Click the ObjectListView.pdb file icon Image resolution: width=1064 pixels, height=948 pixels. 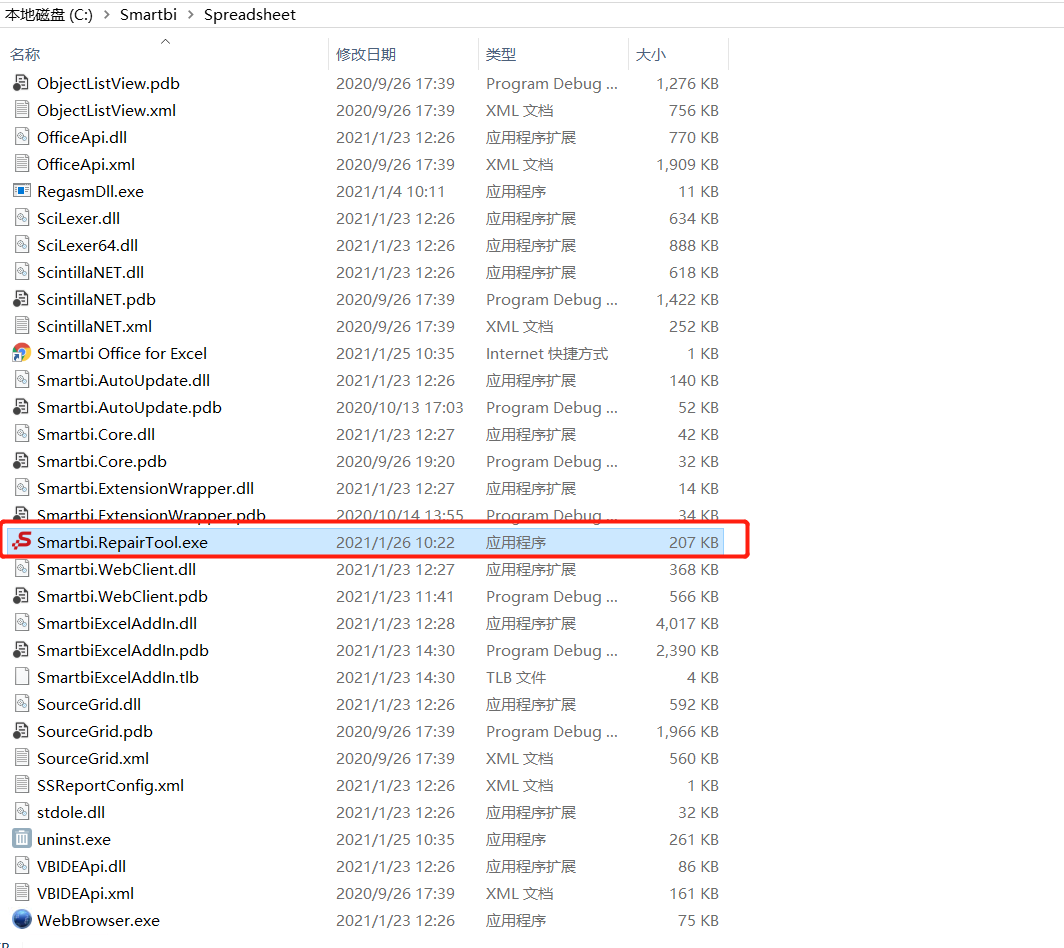click(x=22, y=83)
